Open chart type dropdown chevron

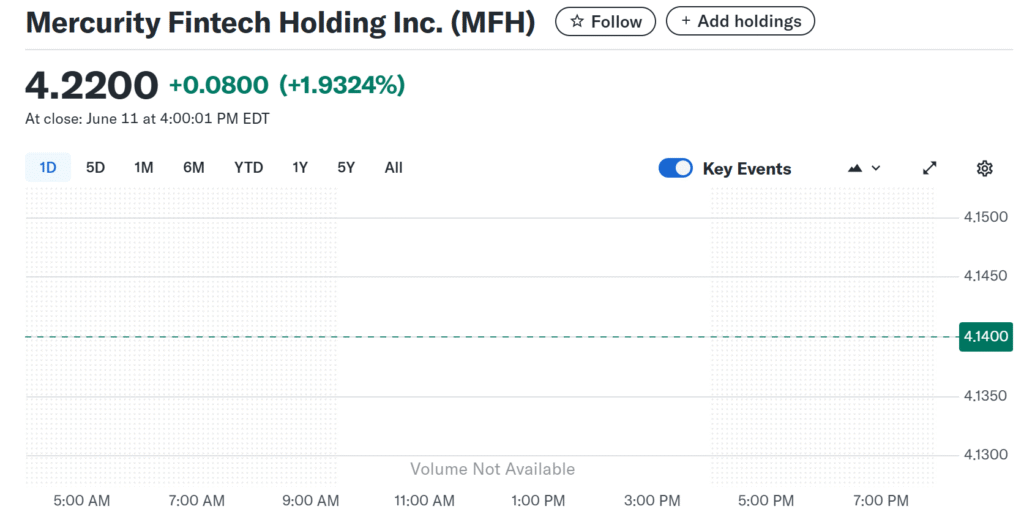pyautogui.click(x=876, y=168)
